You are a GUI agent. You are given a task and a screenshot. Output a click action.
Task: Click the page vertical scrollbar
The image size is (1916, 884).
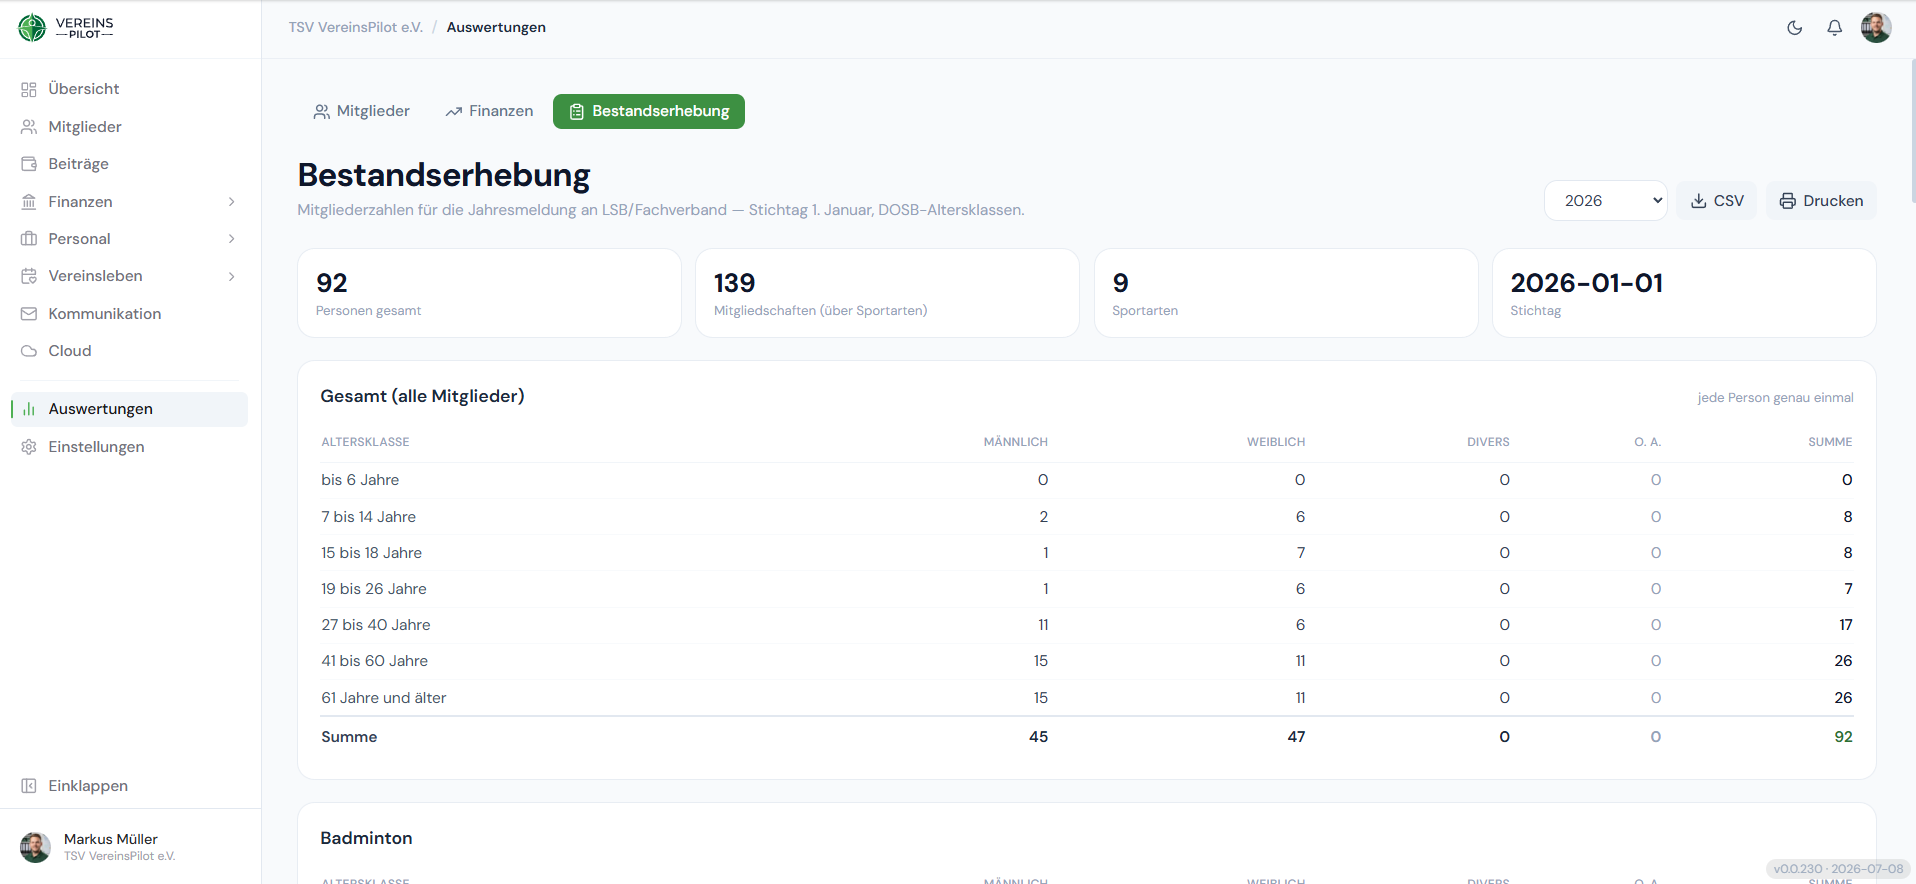click(1912, 130)
